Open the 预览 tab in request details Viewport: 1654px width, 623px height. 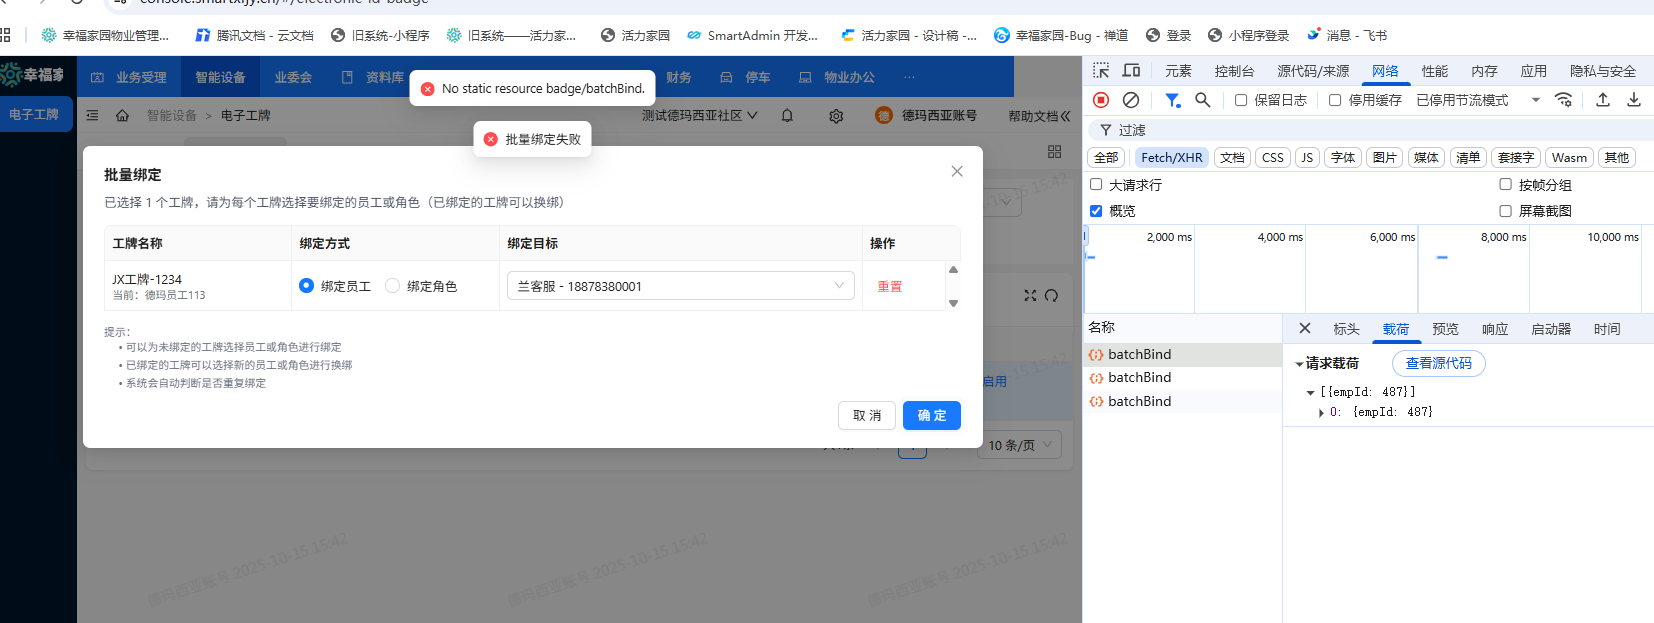[x=1445, y=329]
